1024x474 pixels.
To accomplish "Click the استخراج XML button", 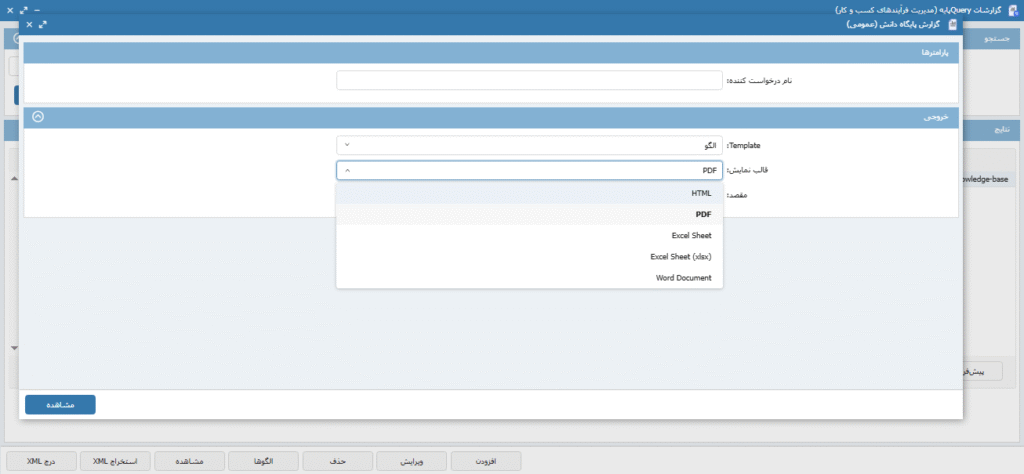I will pos(116,461).
